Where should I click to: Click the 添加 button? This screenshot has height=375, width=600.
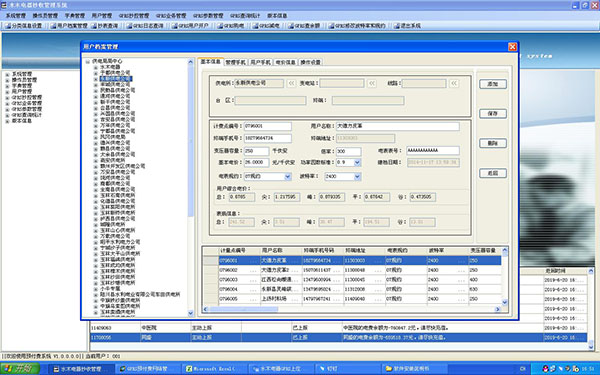coord(493,84)
